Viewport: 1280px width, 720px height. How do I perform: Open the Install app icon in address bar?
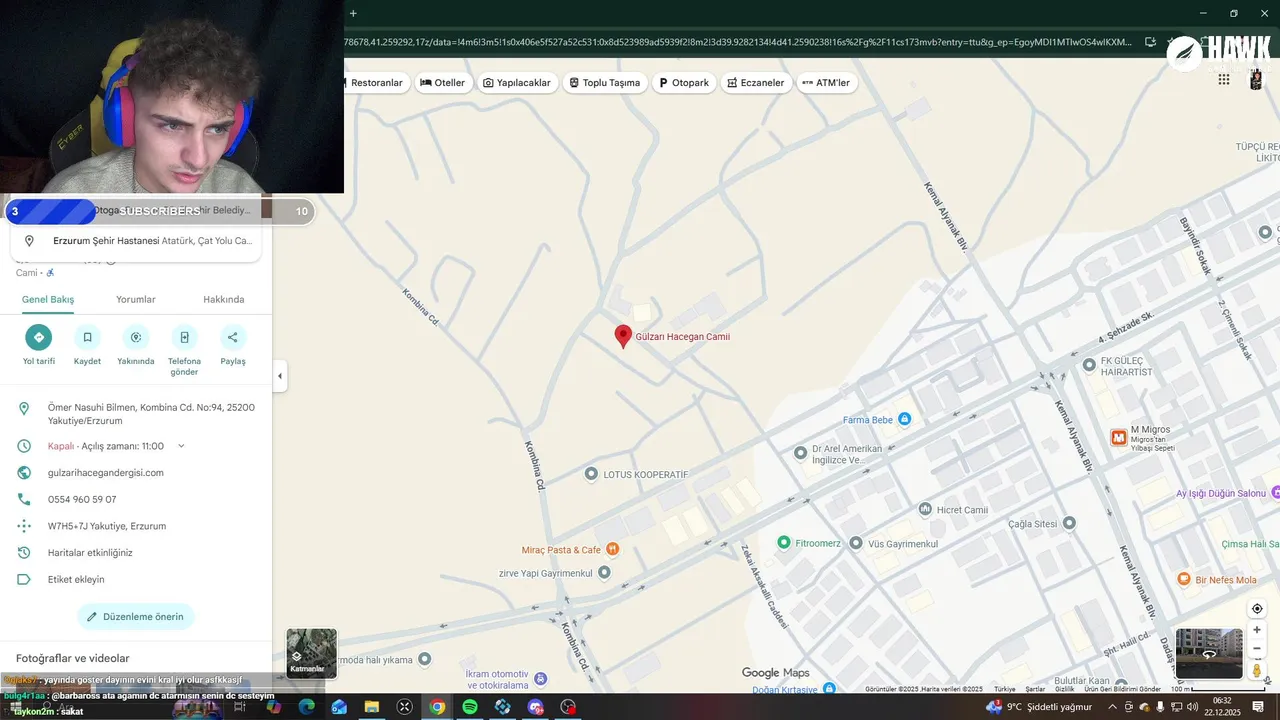[1150, 42]
